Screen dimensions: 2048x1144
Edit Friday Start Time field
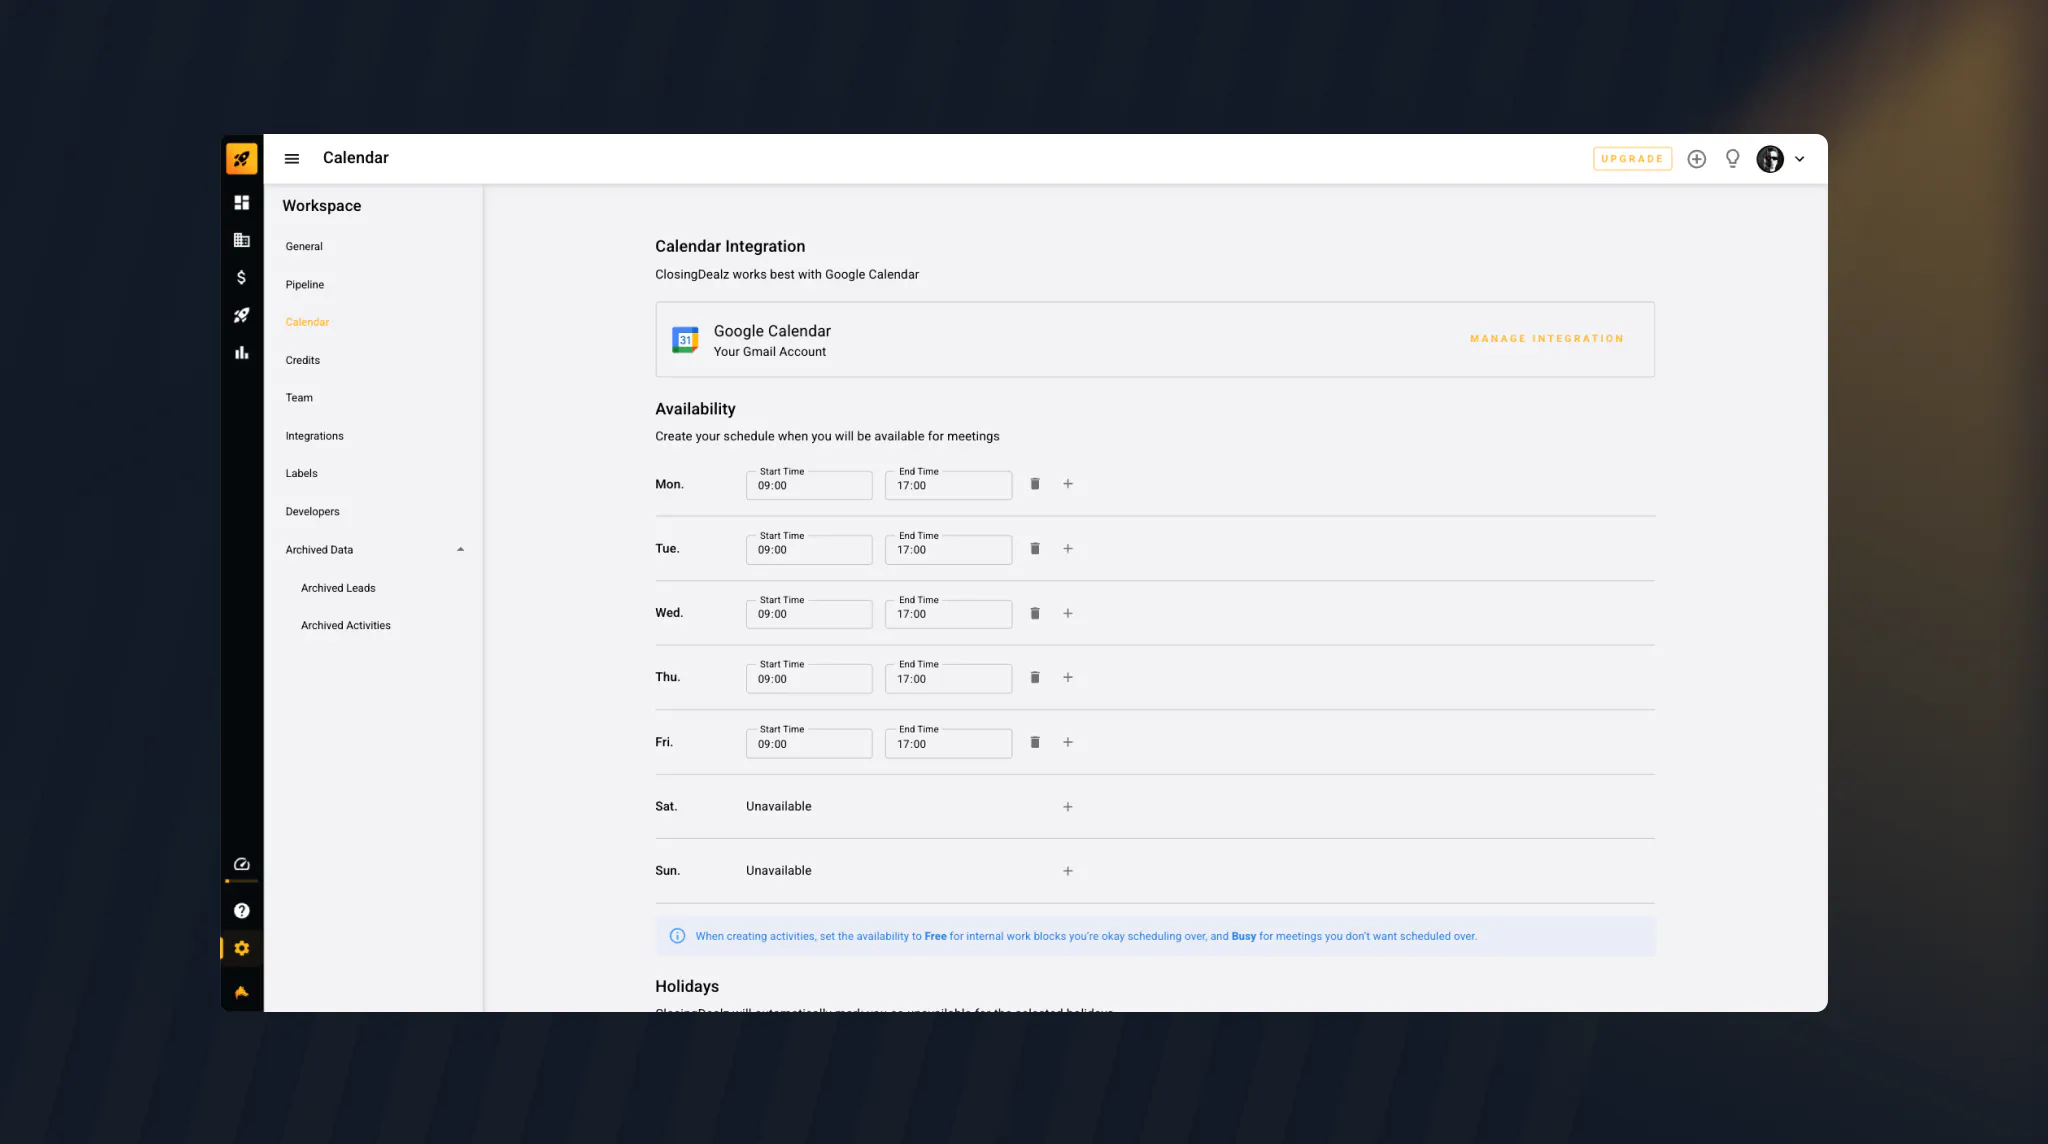click(809, 744)
